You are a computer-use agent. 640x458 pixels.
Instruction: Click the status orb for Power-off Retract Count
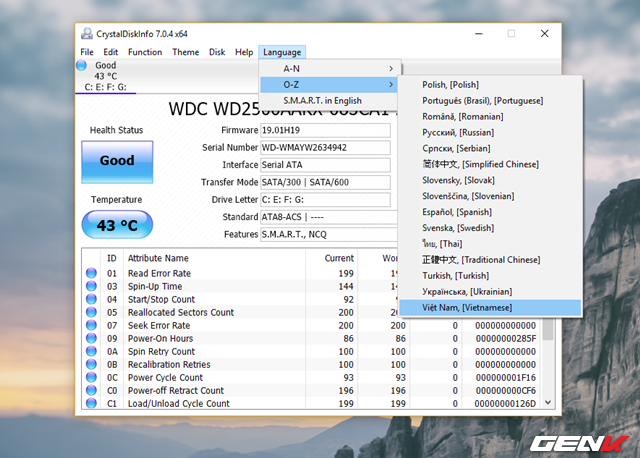(91, 390)
